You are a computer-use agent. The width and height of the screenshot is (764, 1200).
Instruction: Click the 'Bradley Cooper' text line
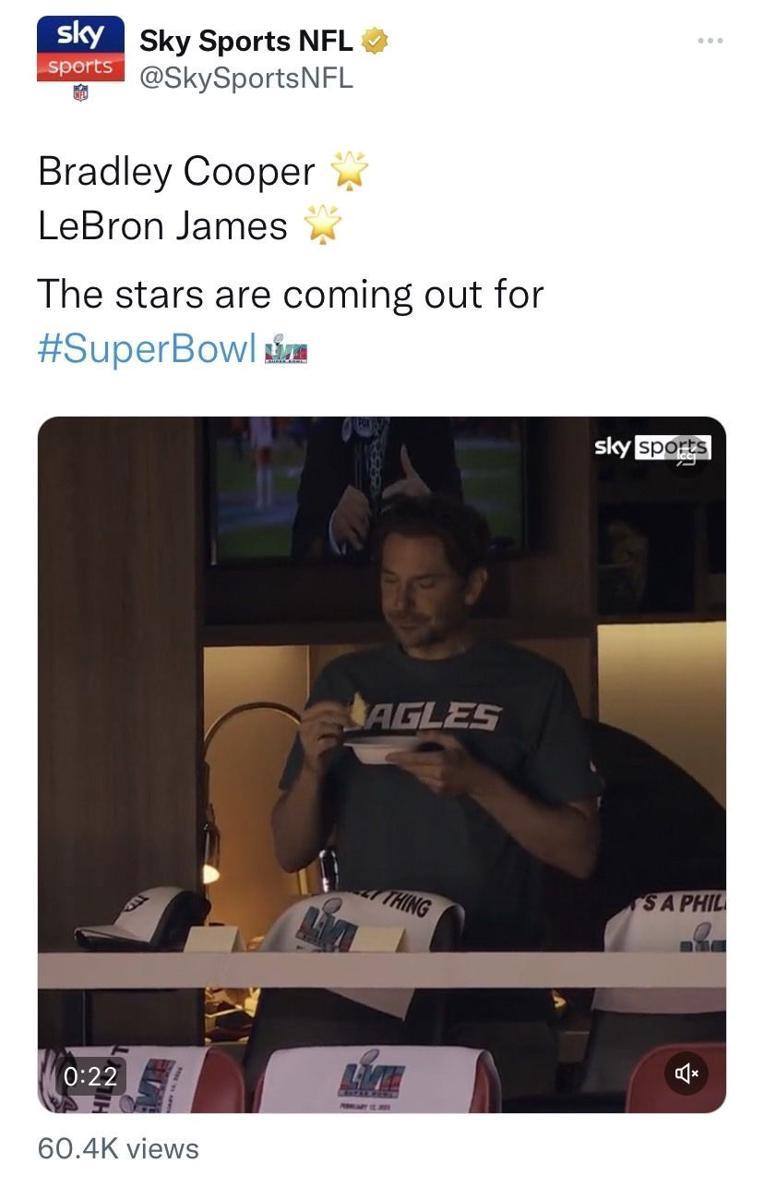click(176, 172)
